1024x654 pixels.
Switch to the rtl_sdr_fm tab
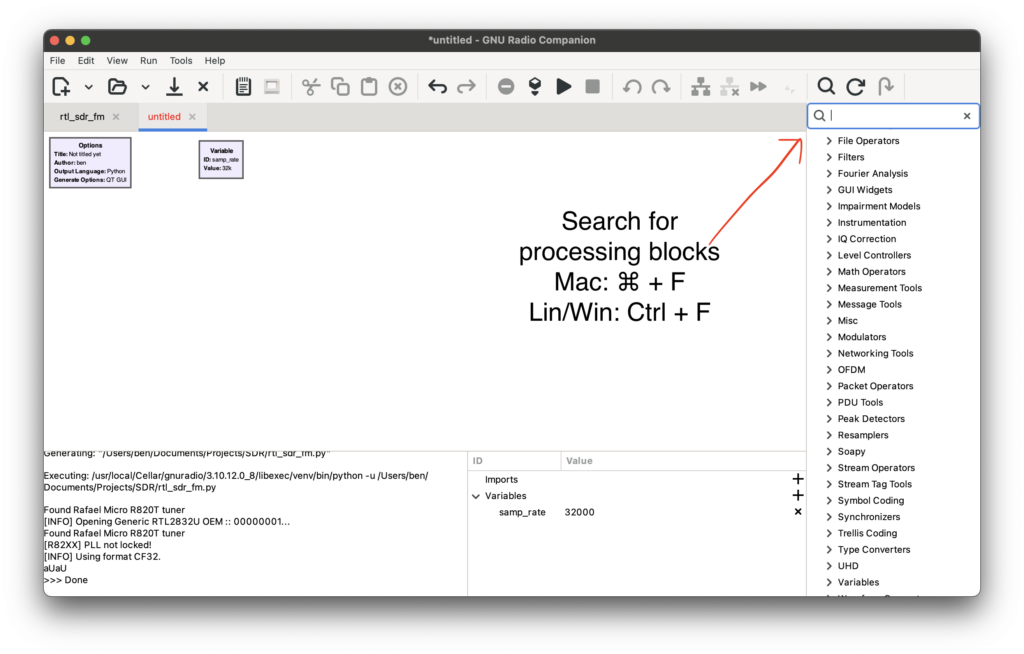click(x=82, y=117)
